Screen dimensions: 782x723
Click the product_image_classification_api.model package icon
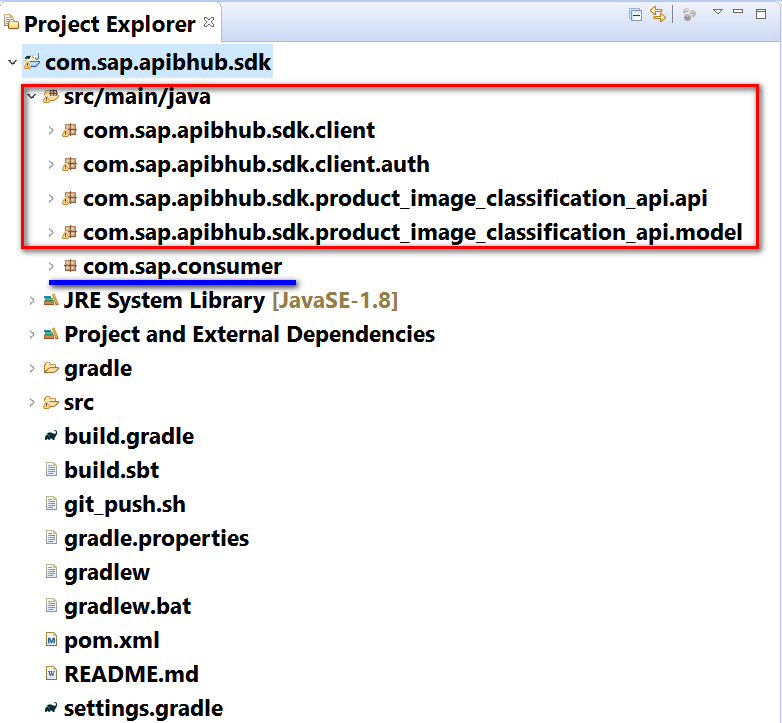(x=69, y=232)
